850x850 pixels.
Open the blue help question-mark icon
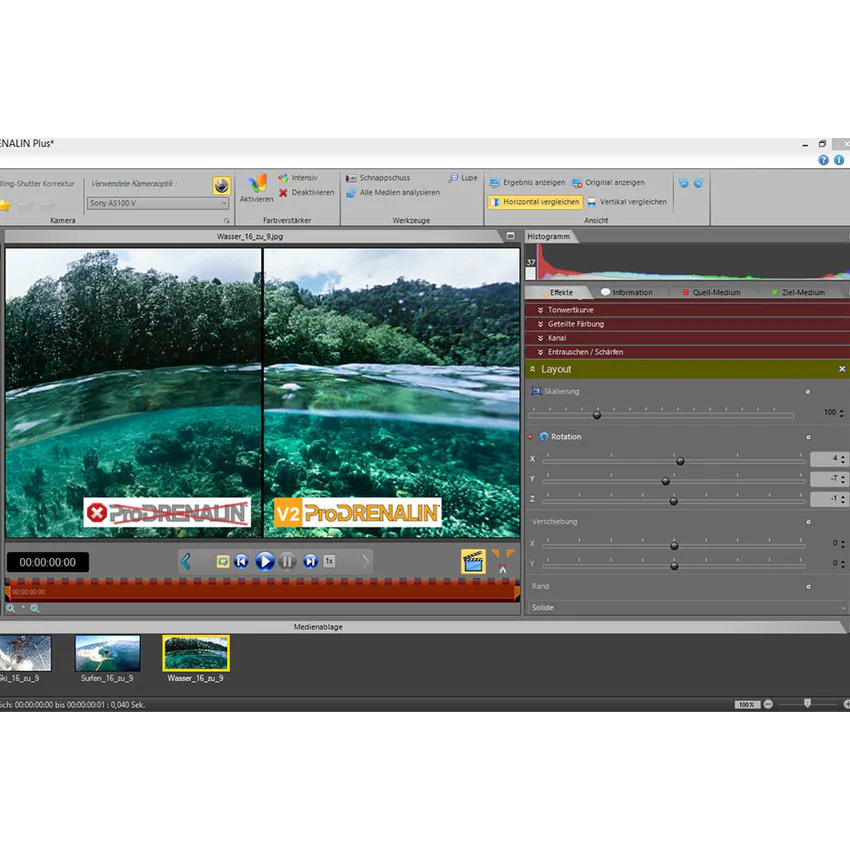823,160
